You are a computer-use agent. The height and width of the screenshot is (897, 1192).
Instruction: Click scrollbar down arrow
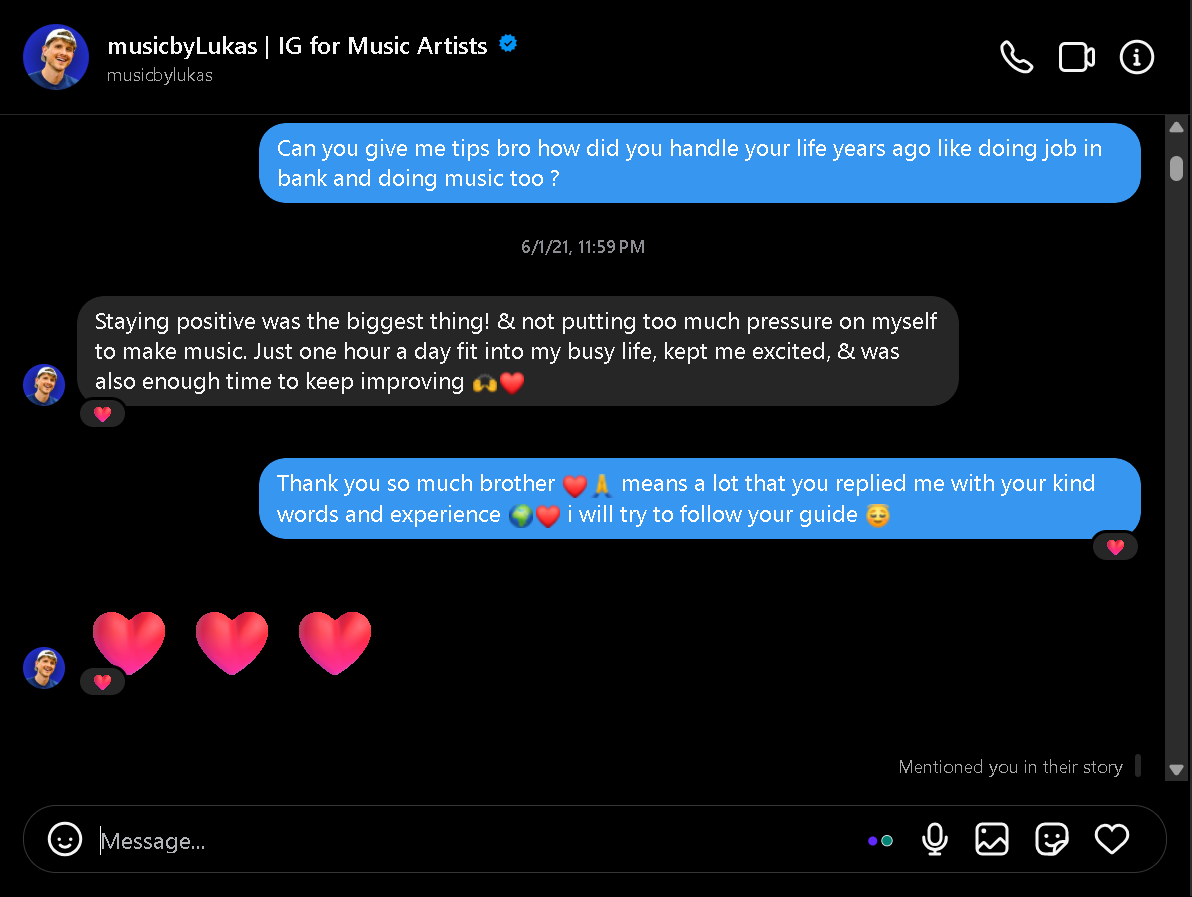[1176, 770]
